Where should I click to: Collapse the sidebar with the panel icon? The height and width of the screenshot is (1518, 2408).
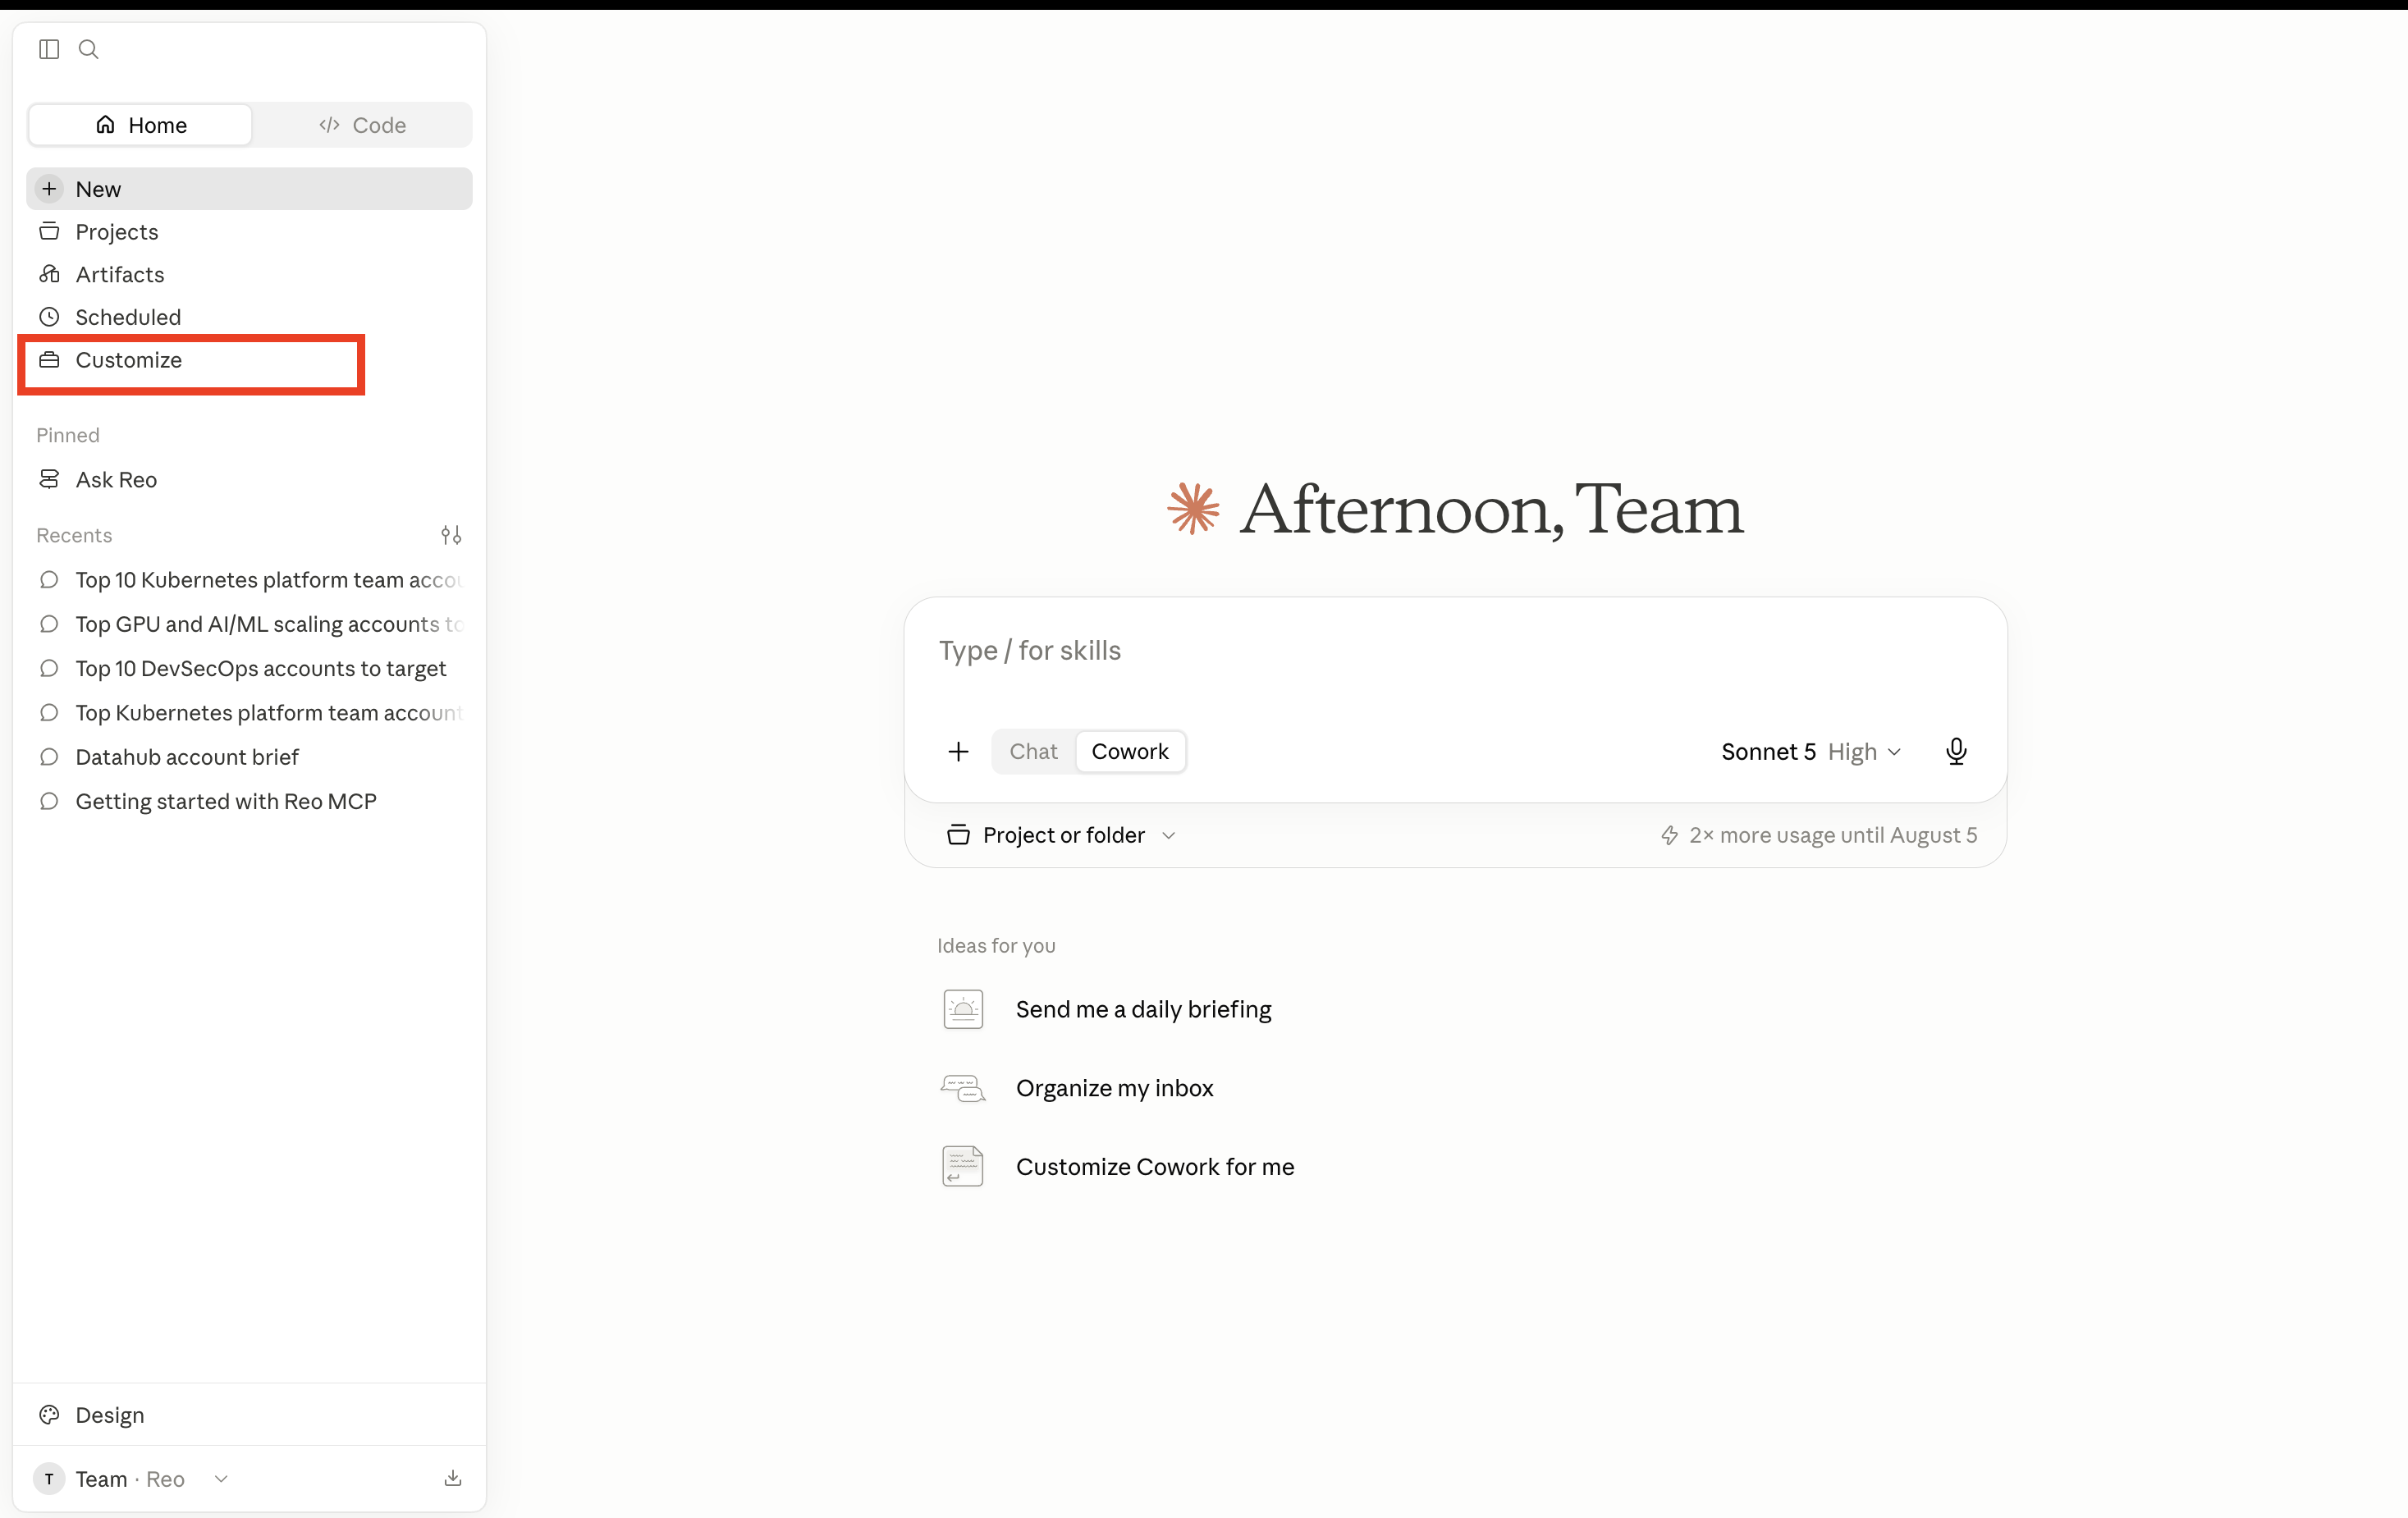[x=49, y=49]
